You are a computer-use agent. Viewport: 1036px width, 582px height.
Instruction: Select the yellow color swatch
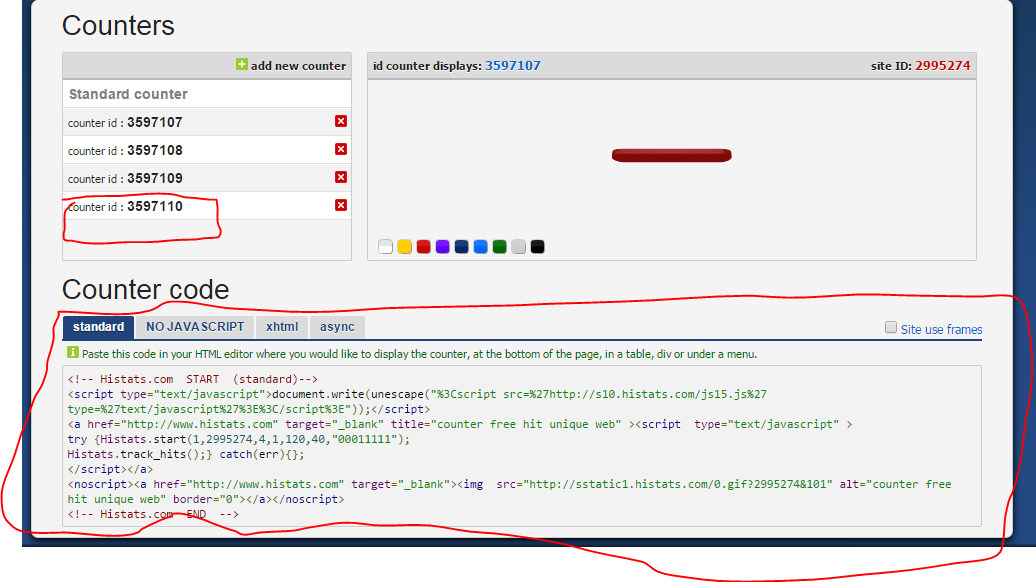(404, 247)
